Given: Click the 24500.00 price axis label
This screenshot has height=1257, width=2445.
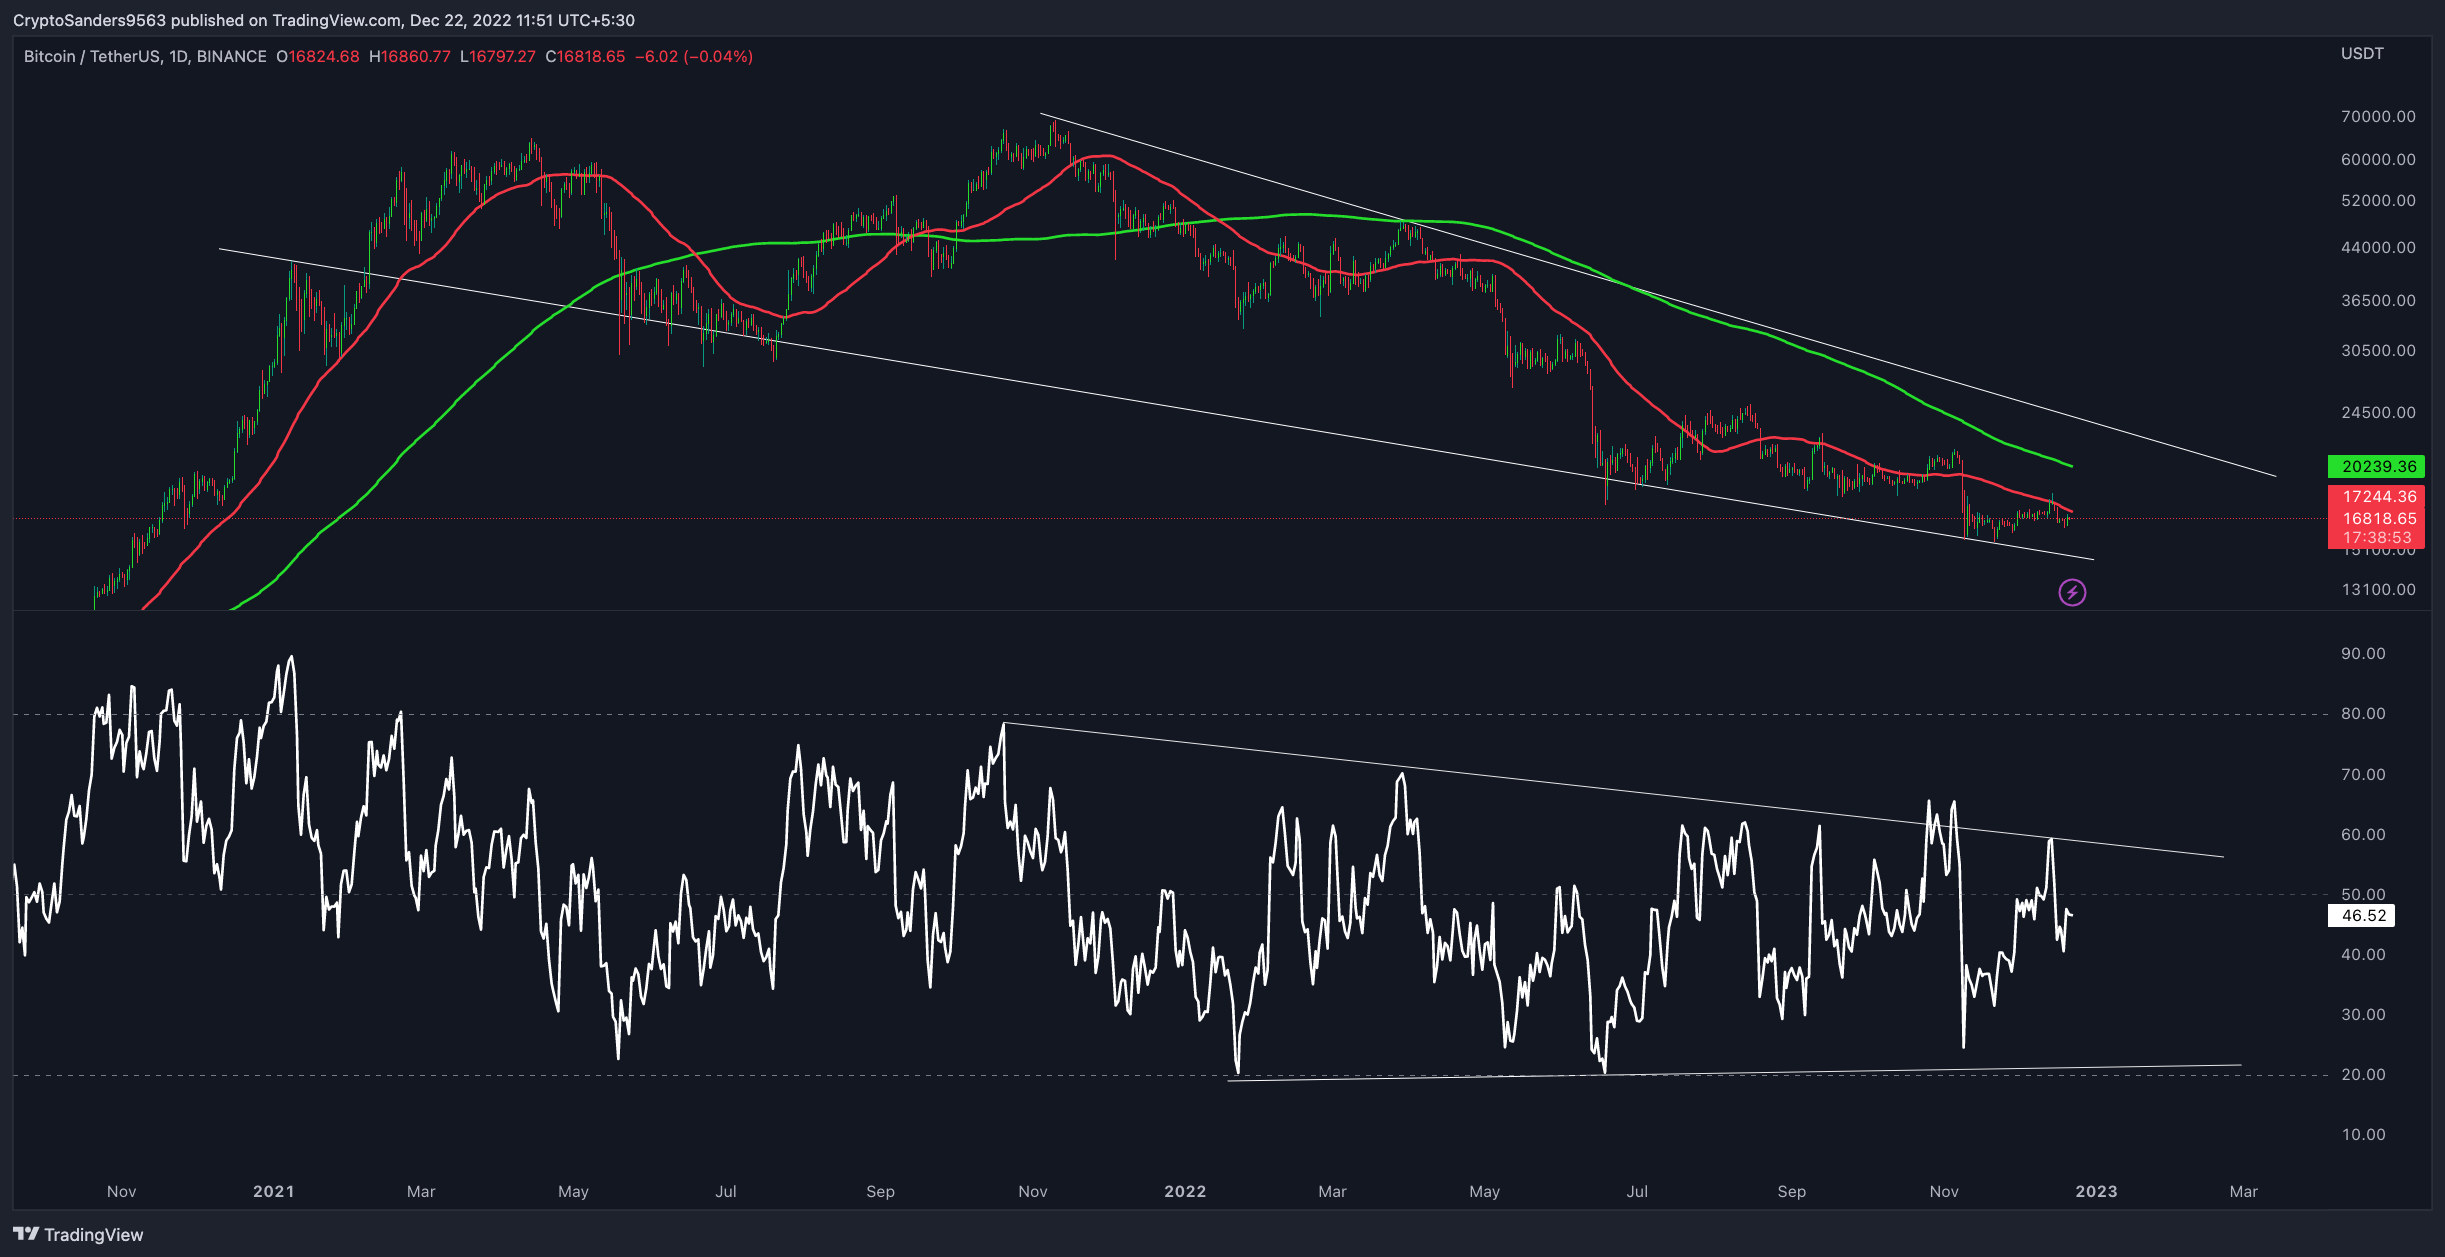Looking at the screenshot, I should pyautogui.click(x=2378, y=413).
